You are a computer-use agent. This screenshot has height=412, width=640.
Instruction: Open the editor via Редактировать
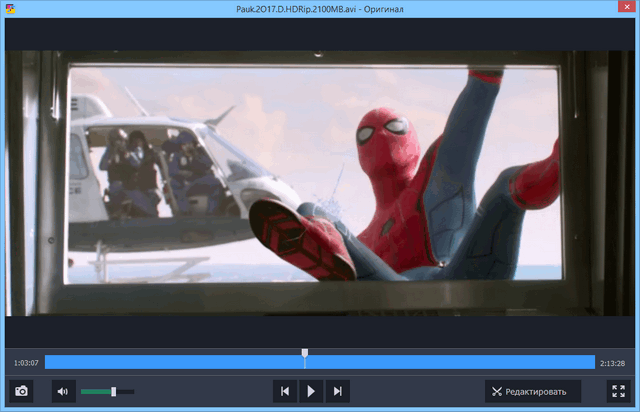point(532,391)
